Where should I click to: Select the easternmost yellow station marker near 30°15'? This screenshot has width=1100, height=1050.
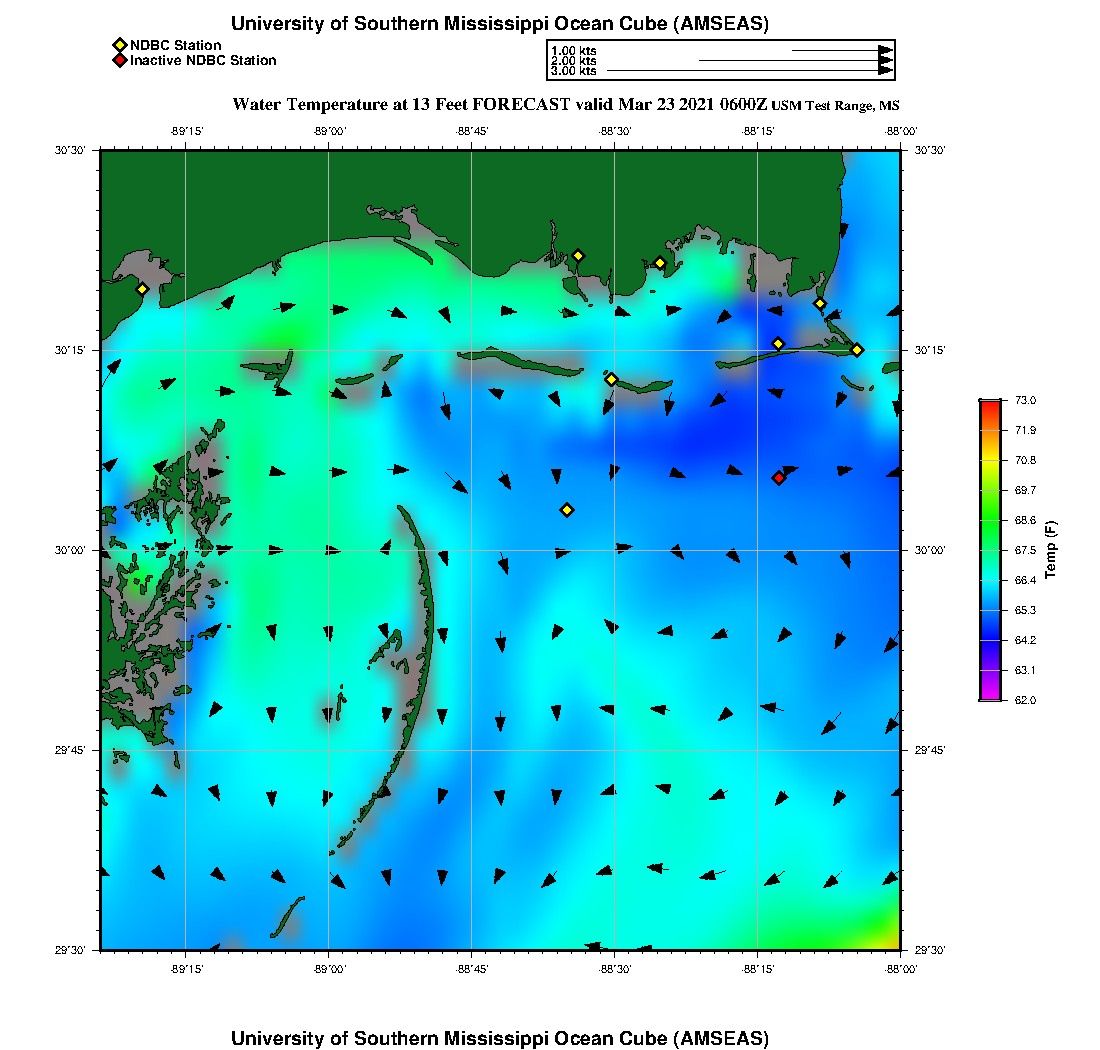click(857, 350)
